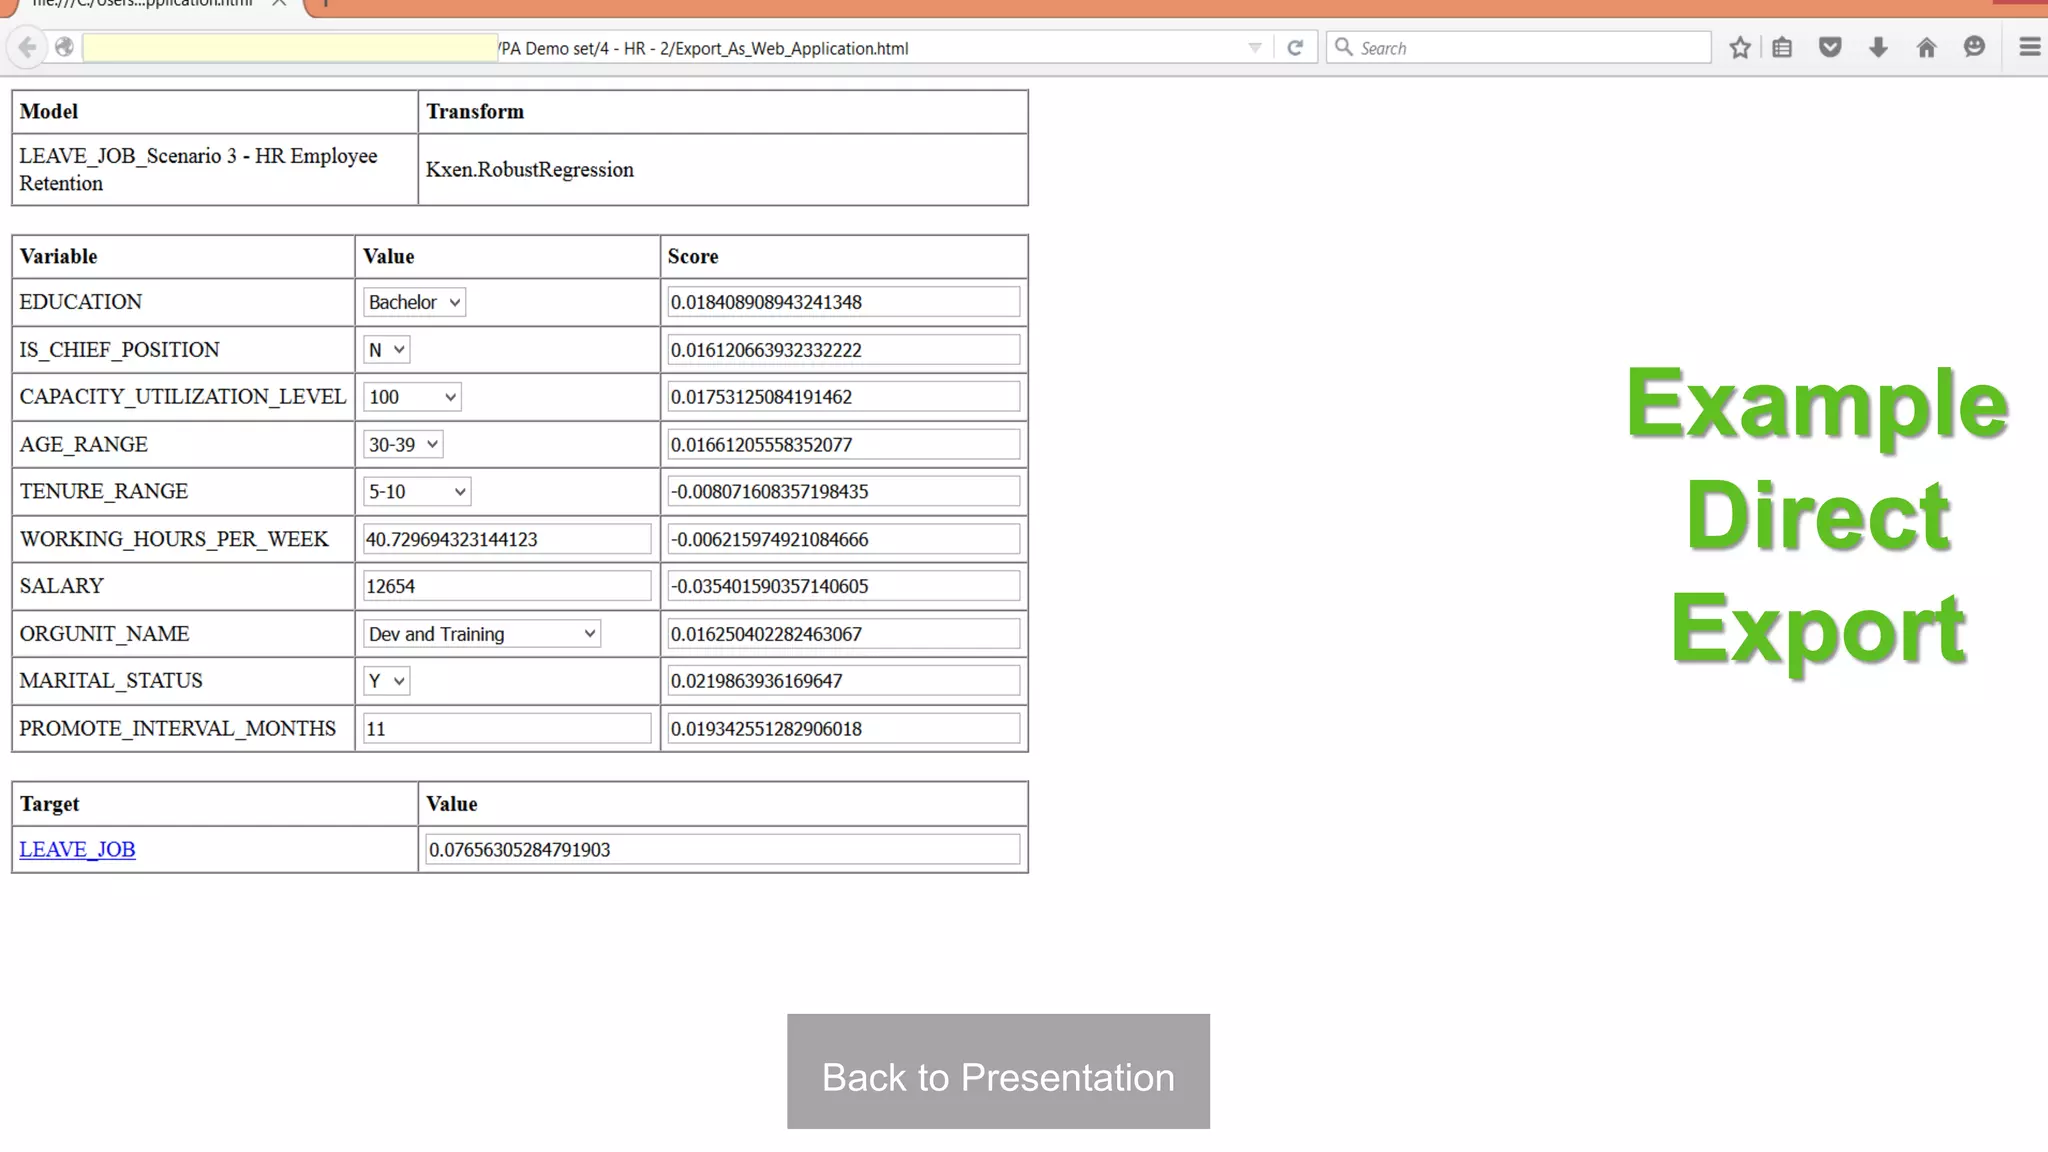Open the downloads arrow icon
The height and width of the screenshot is (1152, 2048).
[1878, 47]
